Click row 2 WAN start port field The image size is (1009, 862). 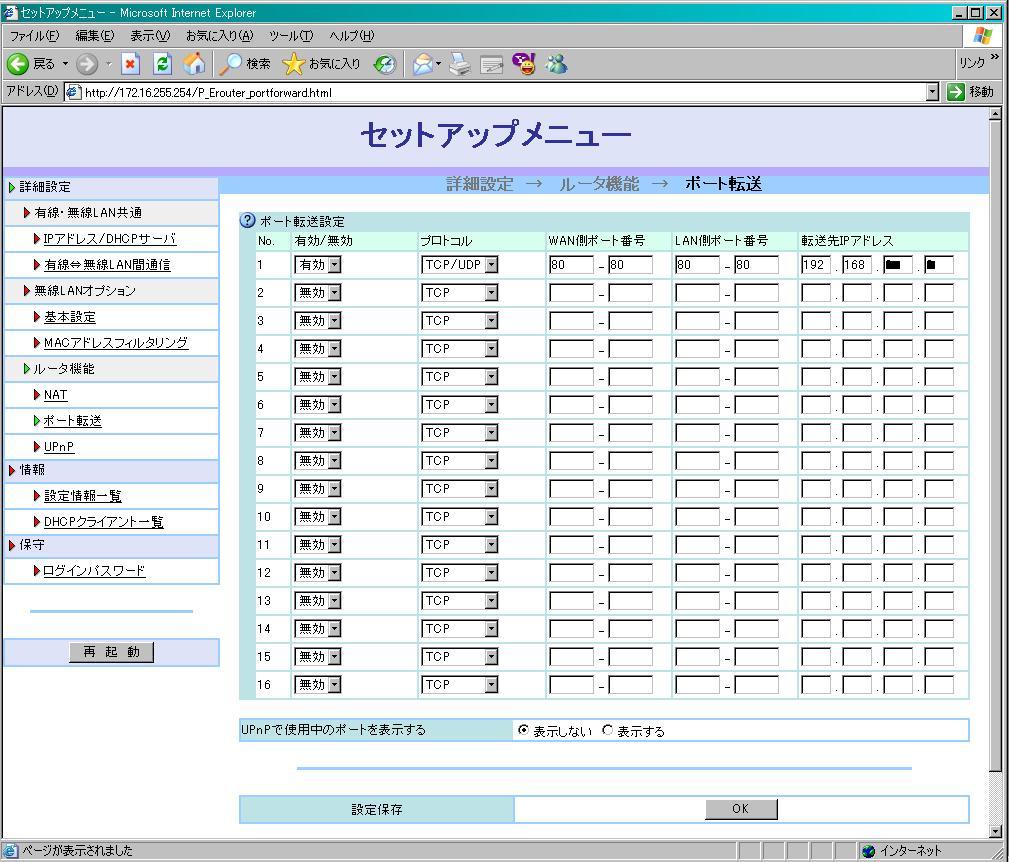(x=571, y=293)
